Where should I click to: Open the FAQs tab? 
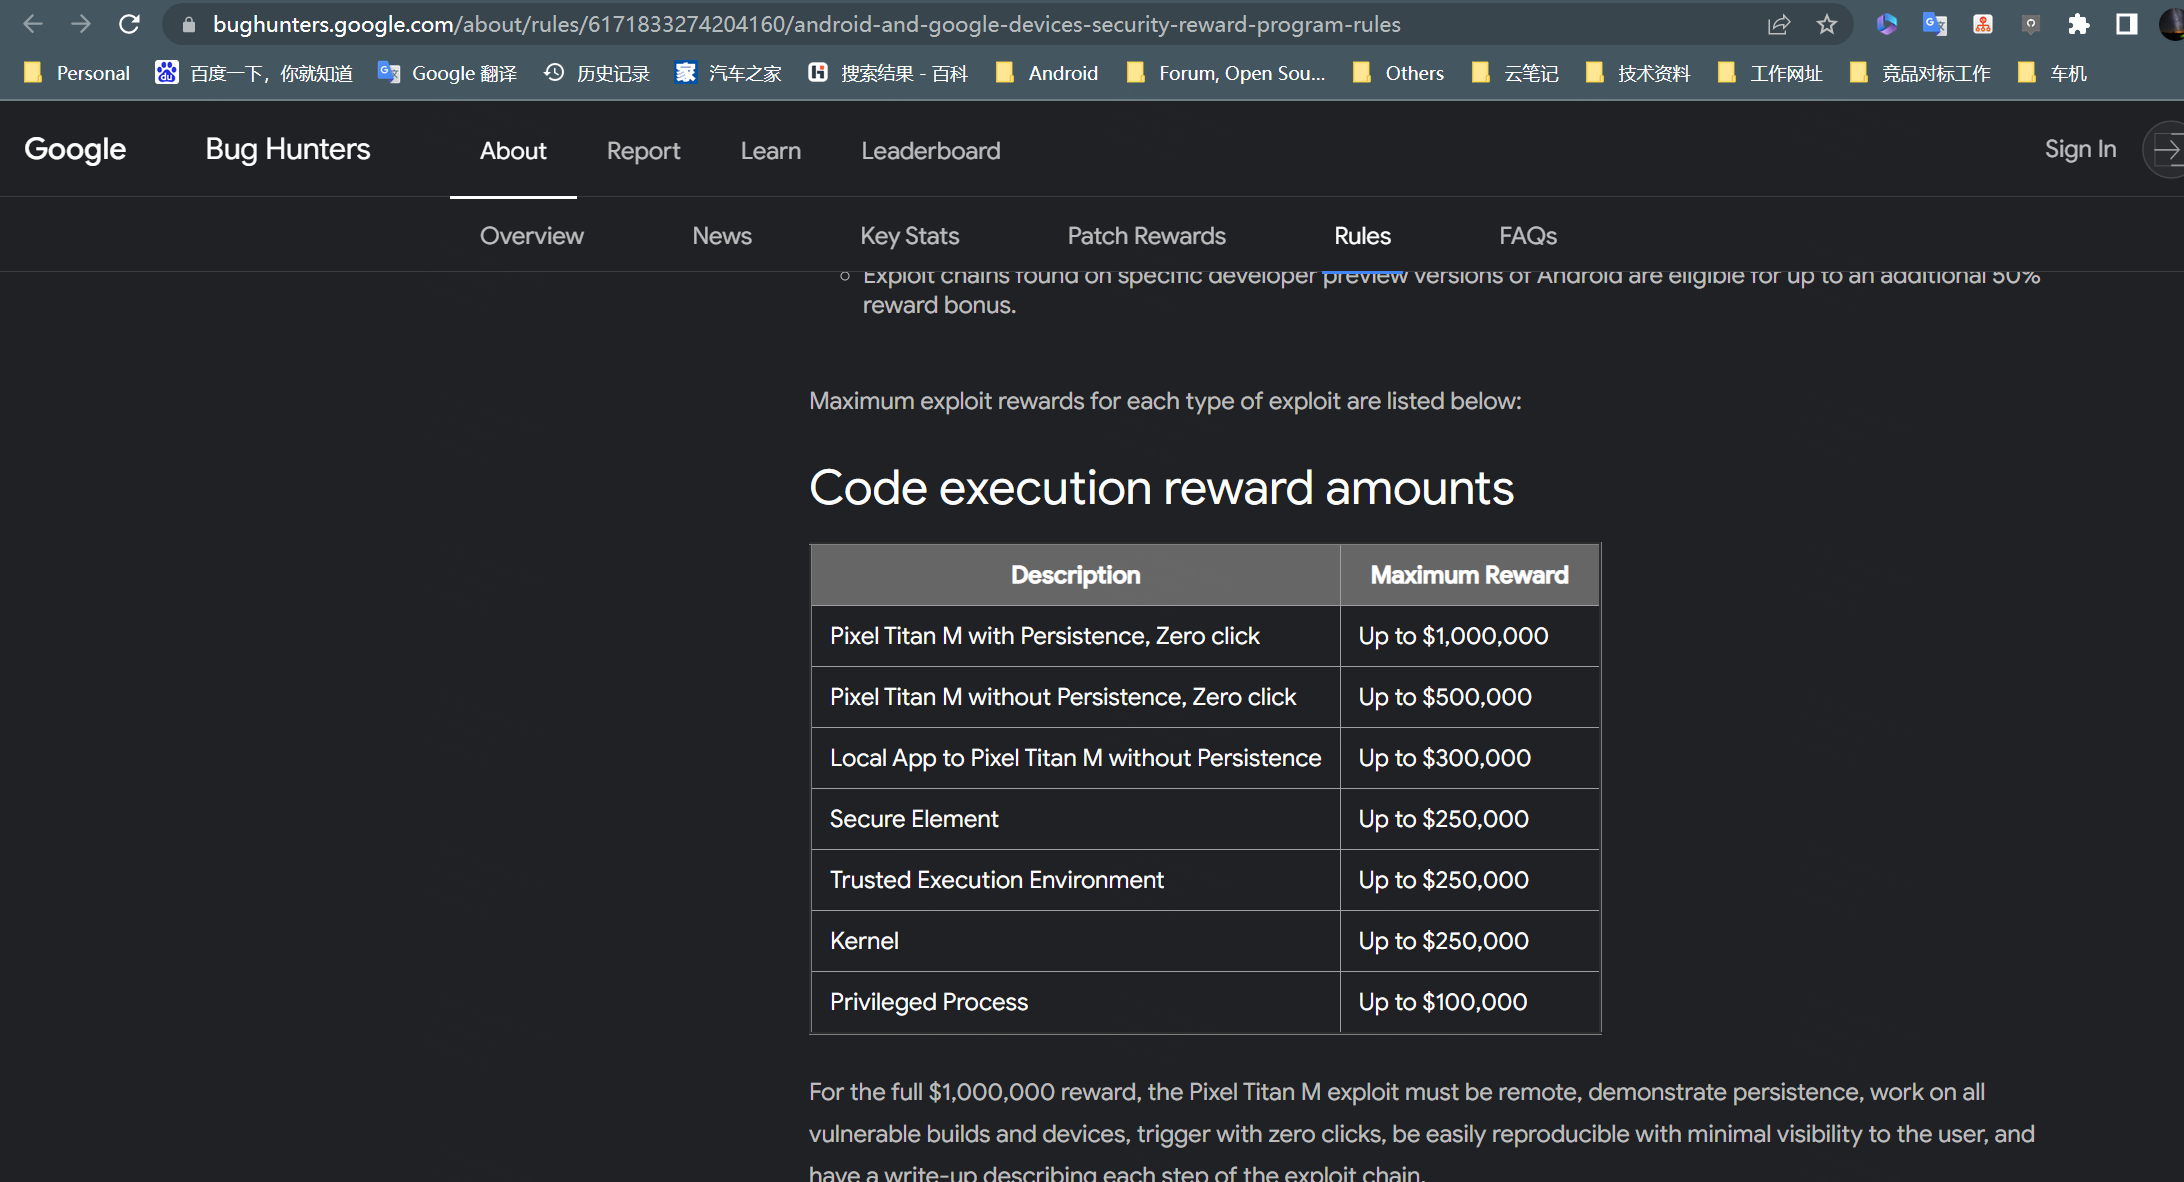click(1527, 236)
